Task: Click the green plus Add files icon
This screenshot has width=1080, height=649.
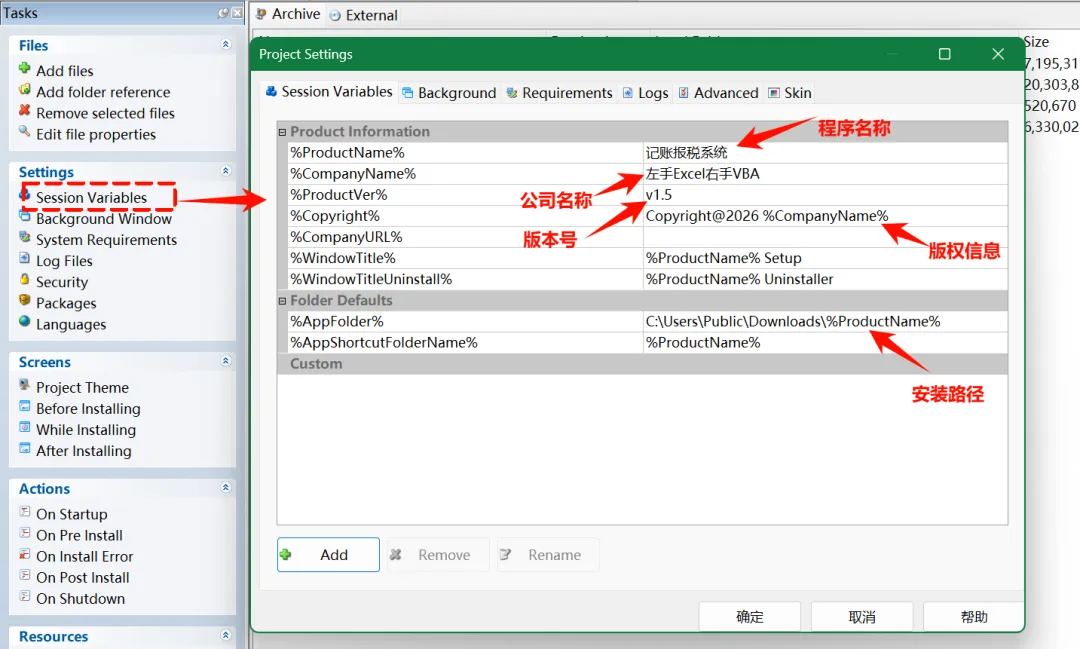Action: (x=25, y=68)
